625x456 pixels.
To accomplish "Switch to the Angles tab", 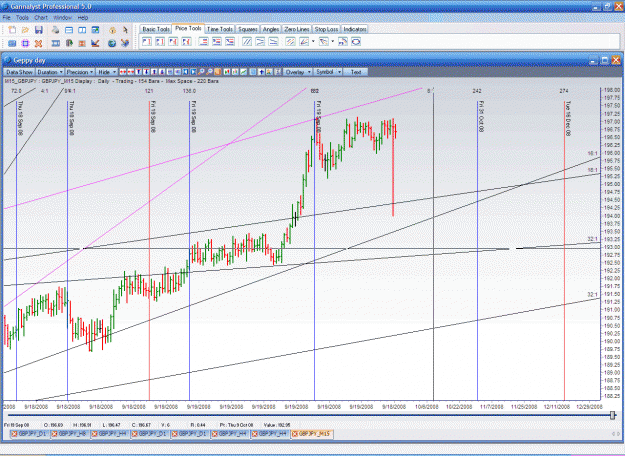I will (271, 29).
